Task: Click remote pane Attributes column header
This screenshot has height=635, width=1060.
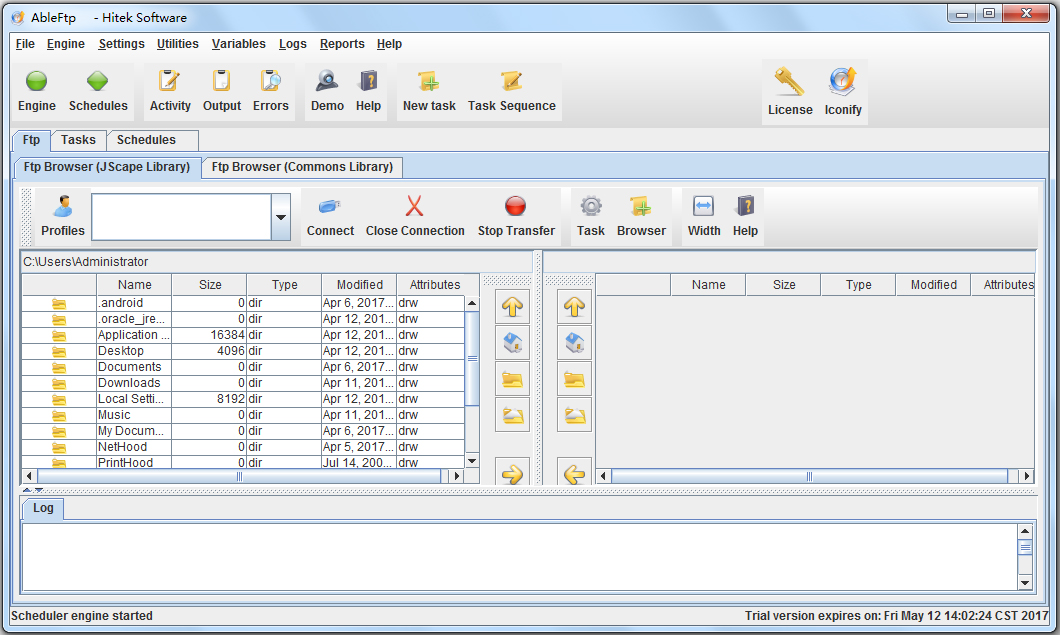Action: (1002, 285)
